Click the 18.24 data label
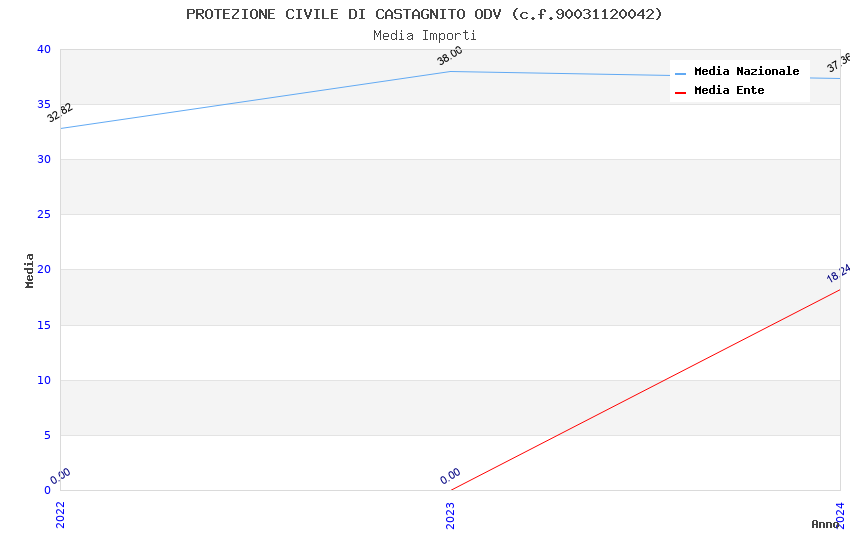Viewport: 850px width, 550px height. [838, 273]
